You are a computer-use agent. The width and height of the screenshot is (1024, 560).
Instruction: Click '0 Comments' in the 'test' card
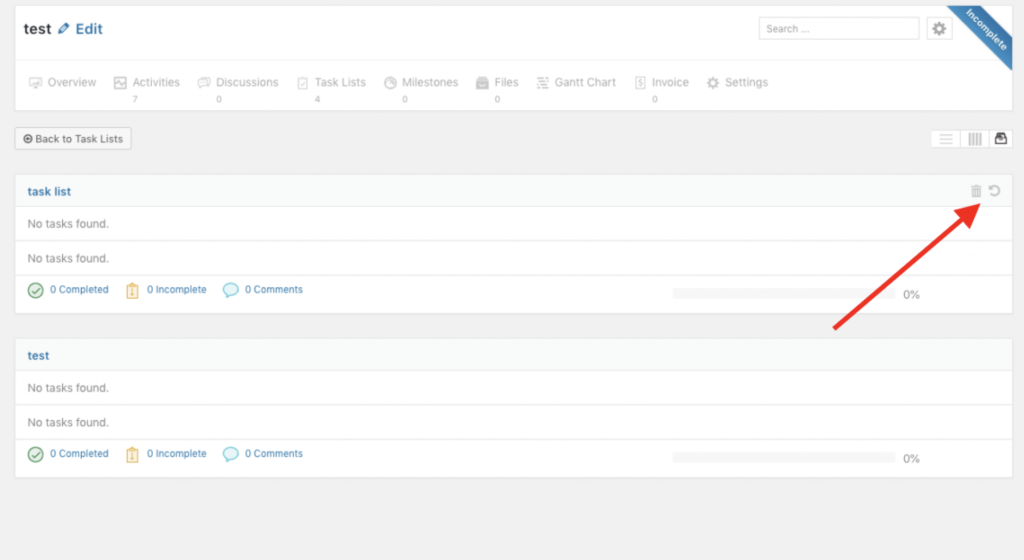(274, 453)
